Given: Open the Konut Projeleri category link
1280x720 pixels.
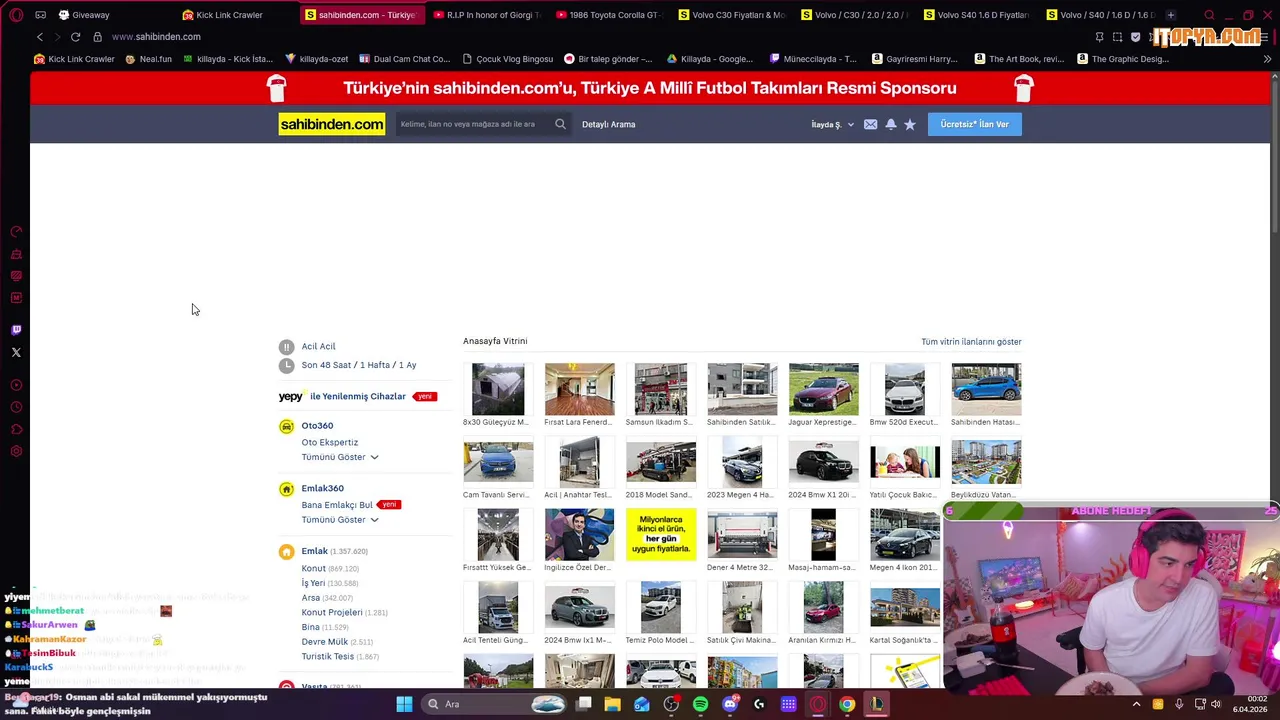Looking at the screenshot, I should [332, 612].
